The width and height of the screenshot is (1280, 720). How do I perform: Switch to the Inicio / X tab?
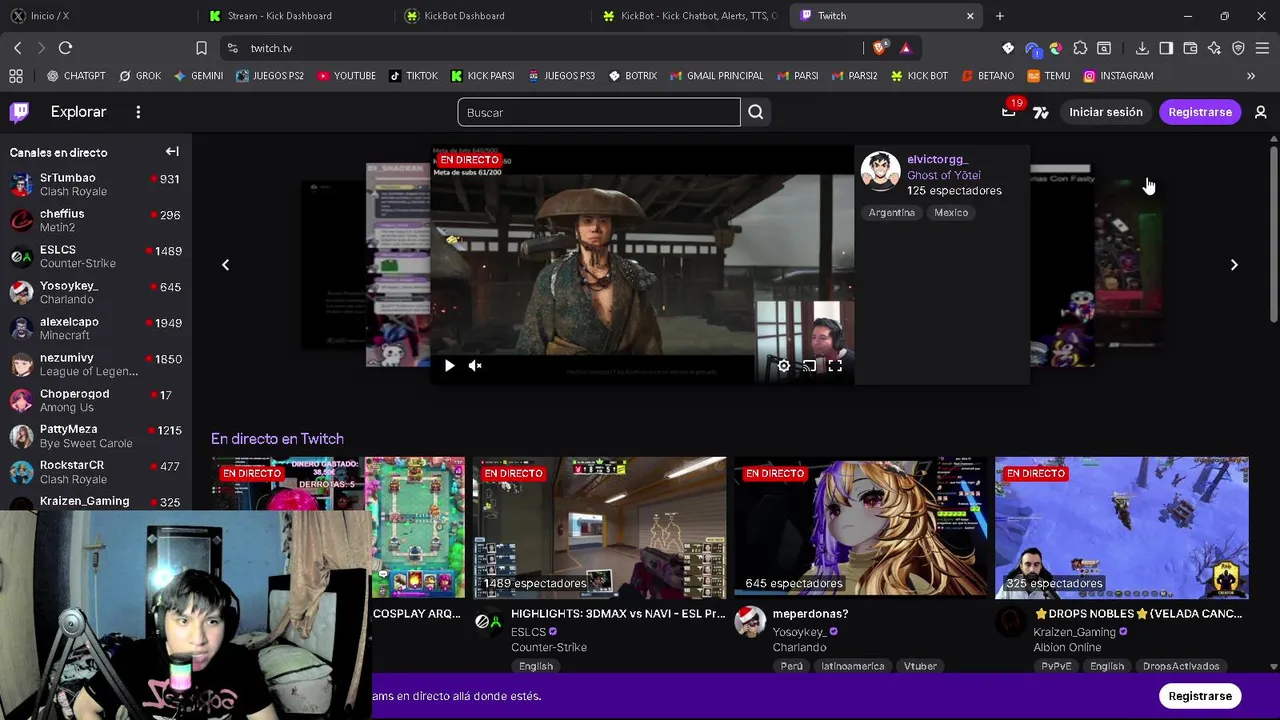[x=98, y=16]
